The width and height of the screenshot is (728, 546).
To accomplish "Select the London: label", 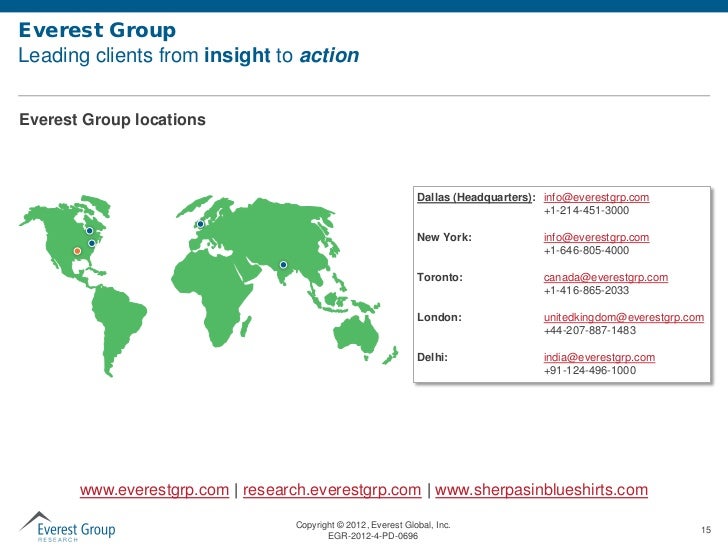I will 439,317.
